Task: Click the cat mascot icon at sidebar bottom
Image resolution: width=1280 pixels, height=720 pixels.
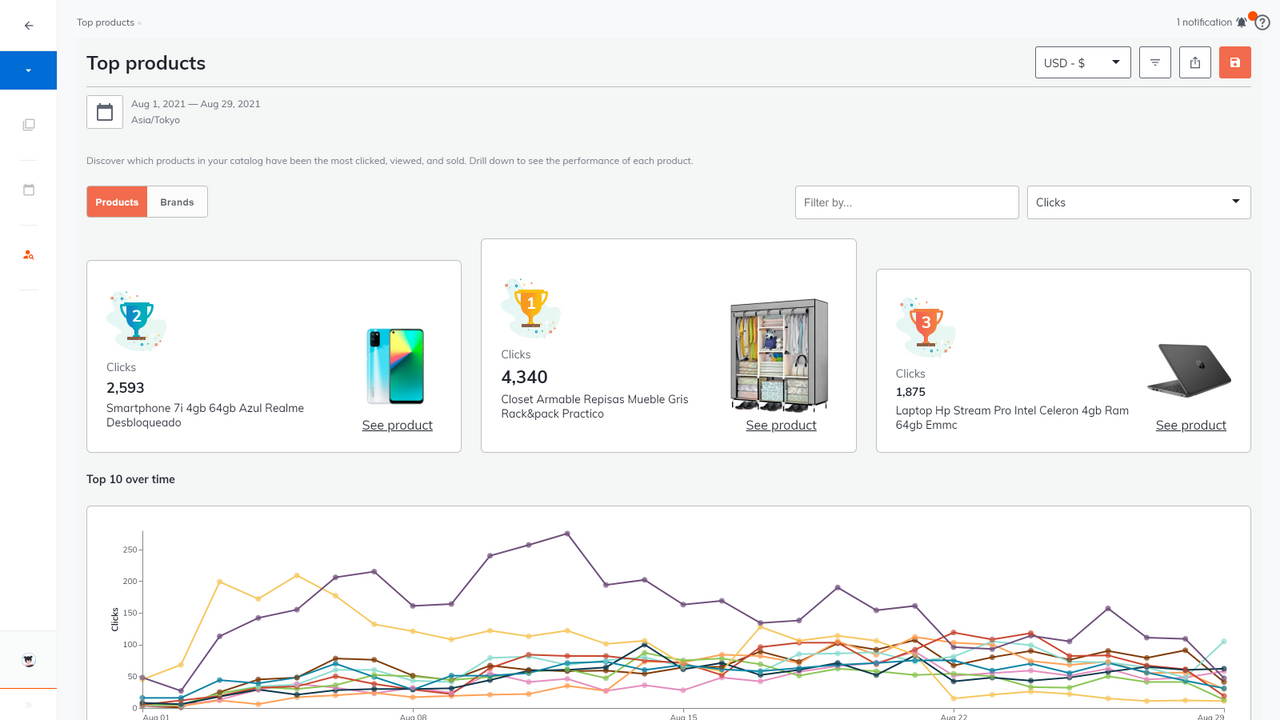Action: point(28,660)
